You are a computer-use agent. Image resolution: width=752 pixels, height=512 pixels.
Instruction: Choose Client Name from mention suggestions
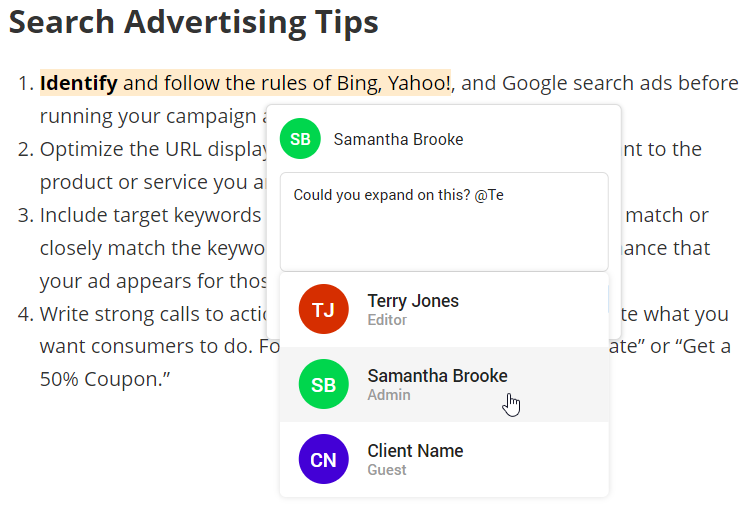pos(444,459)
